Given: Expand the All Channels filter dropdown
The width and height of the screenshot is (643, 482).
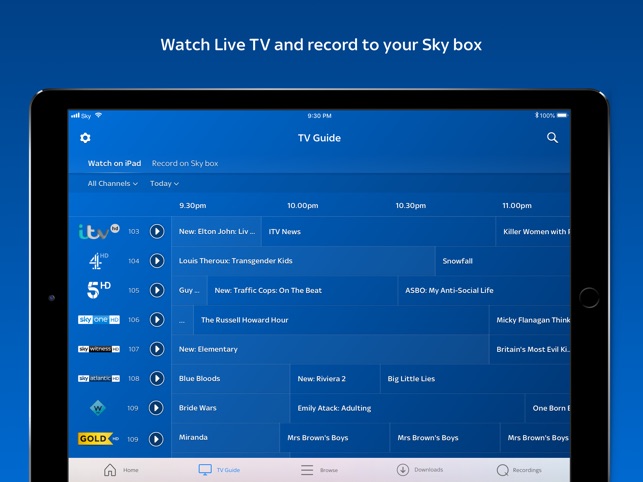Looking at the screenshot, I should click(112, 183).
